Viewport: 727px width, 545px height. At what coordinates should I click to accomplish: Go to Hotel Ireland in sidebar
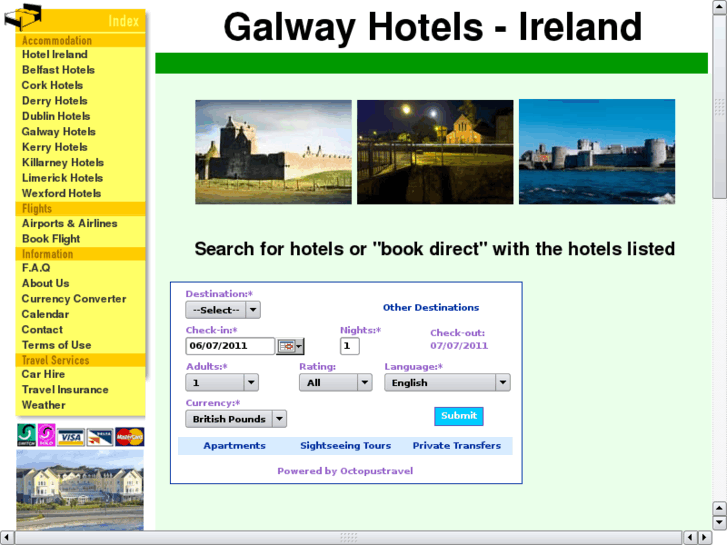pyautogui.click(x=55, y=55)
